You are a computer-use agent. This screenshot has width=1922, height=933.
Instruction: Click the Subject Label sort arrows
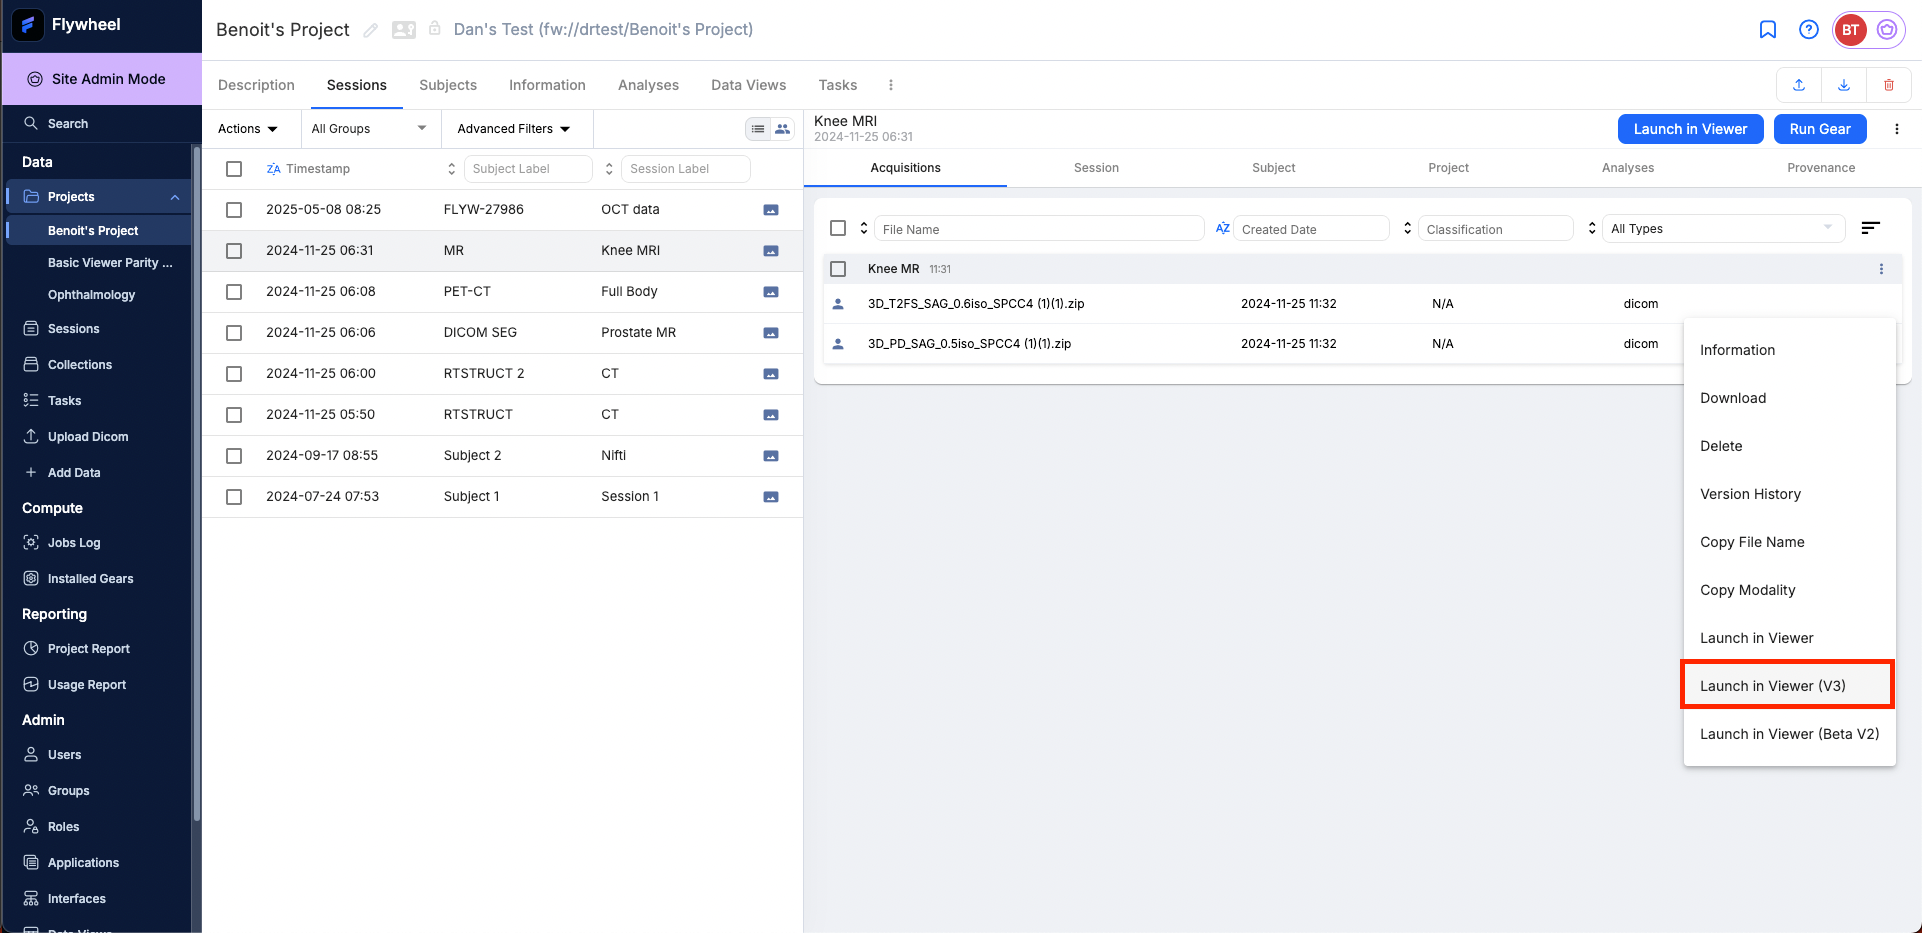click(x=451, y=169)
